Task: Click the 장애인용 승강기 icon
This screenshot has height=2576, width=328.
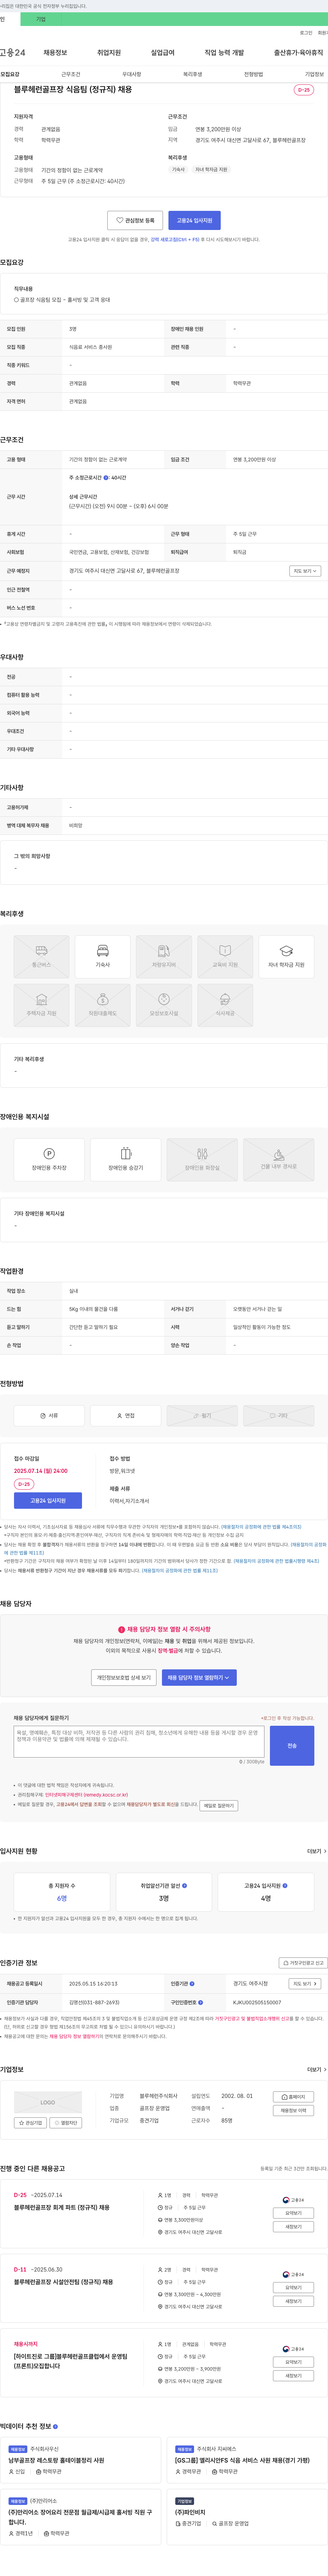Action: click(126, 1159)
